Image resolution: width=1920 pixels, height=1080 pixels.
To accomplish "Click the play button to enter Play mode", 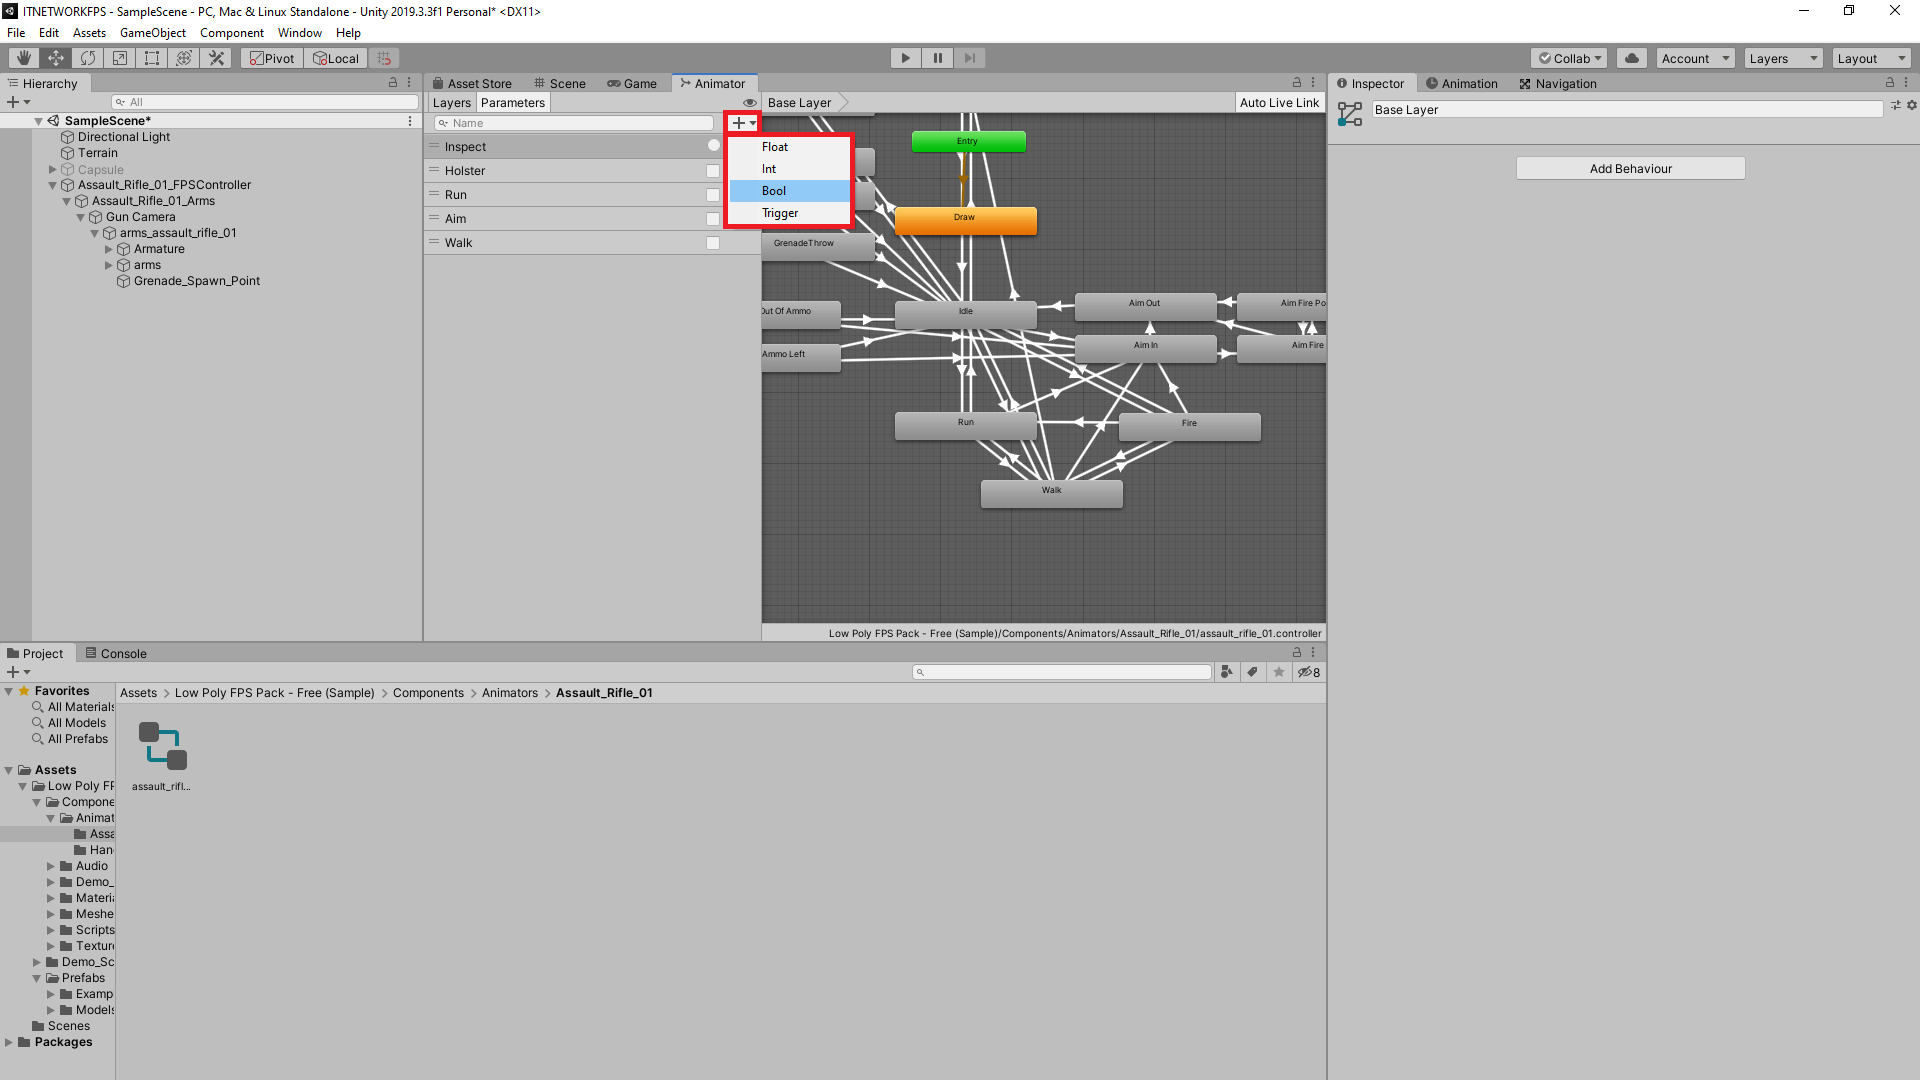I will [x=905, y=57].
